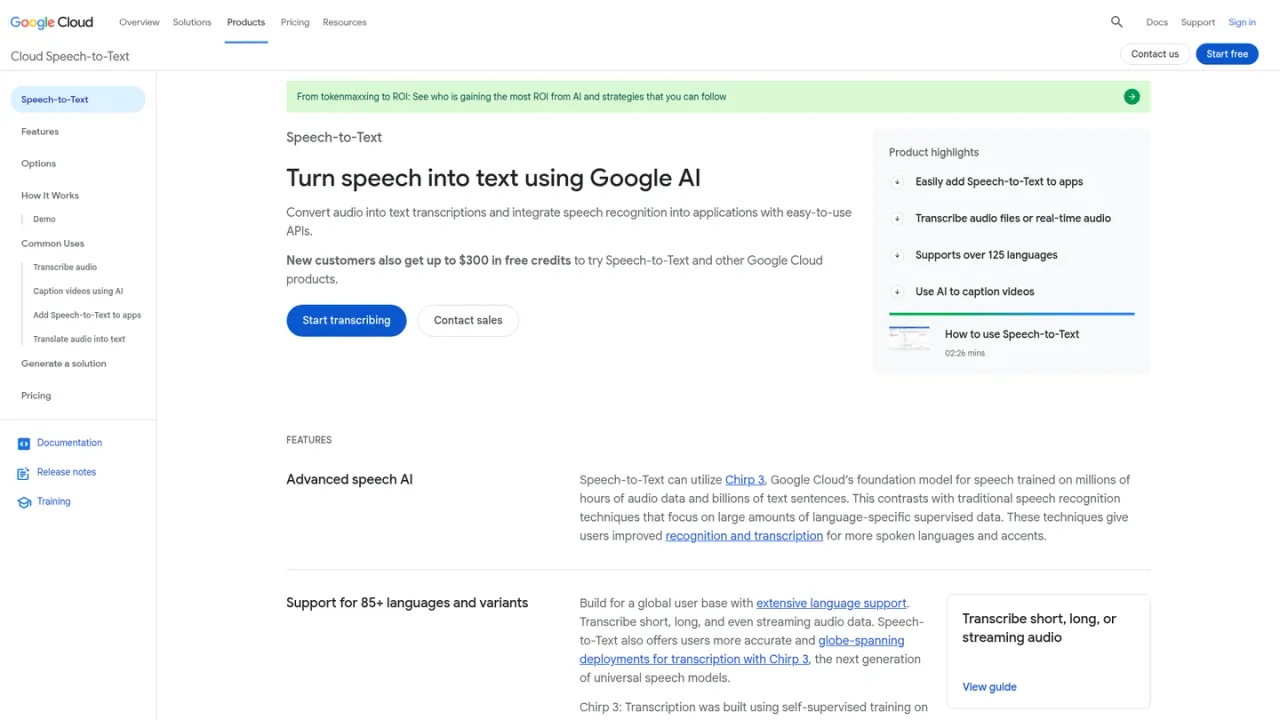Image resolution: width=1280 pixels, height=720 pixels.
Task: Click the Start free button
Action: [1227, 54]
